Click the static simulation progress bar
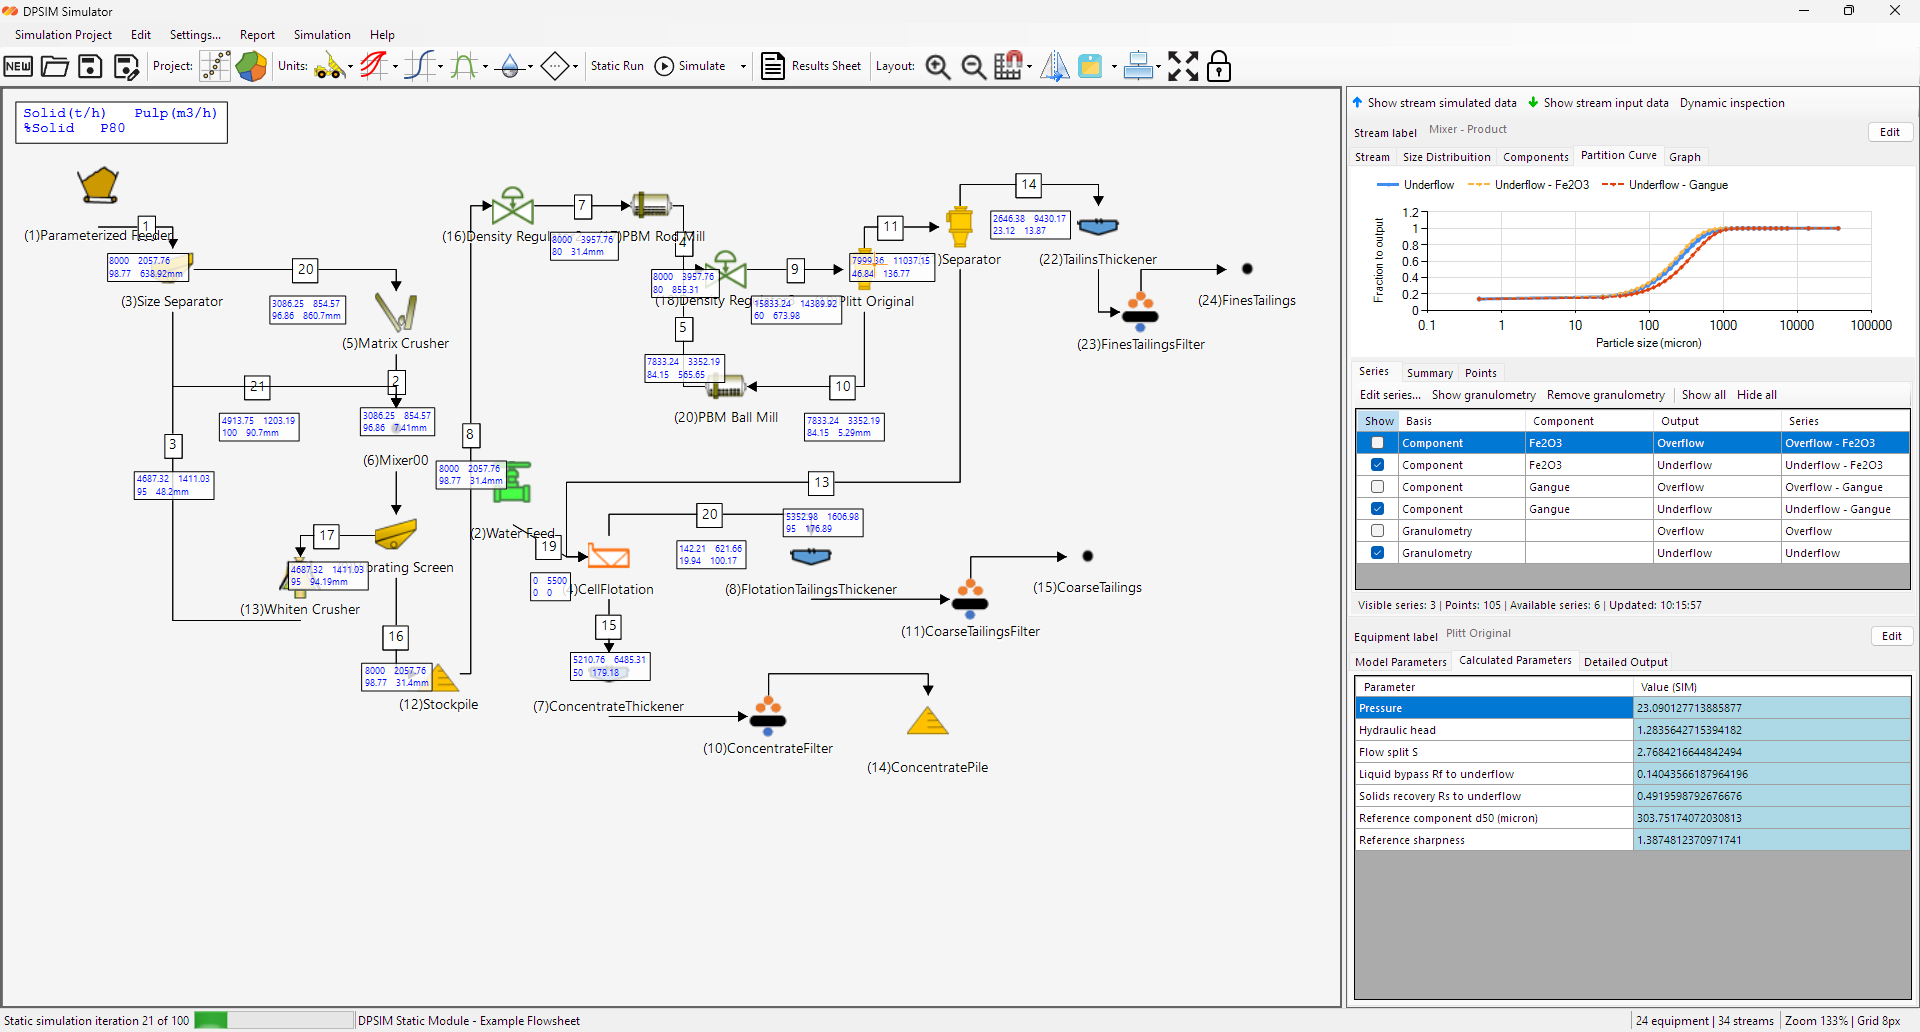 (274, 1020)
